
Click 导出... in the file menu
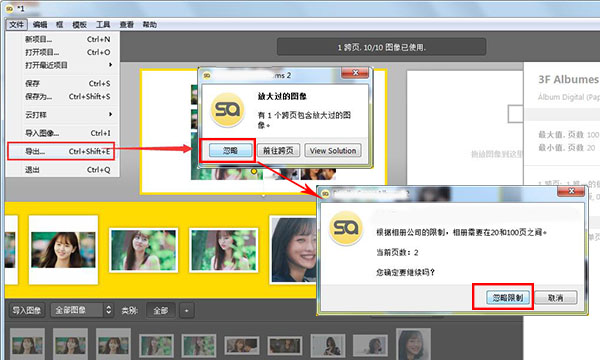point(61,151)
